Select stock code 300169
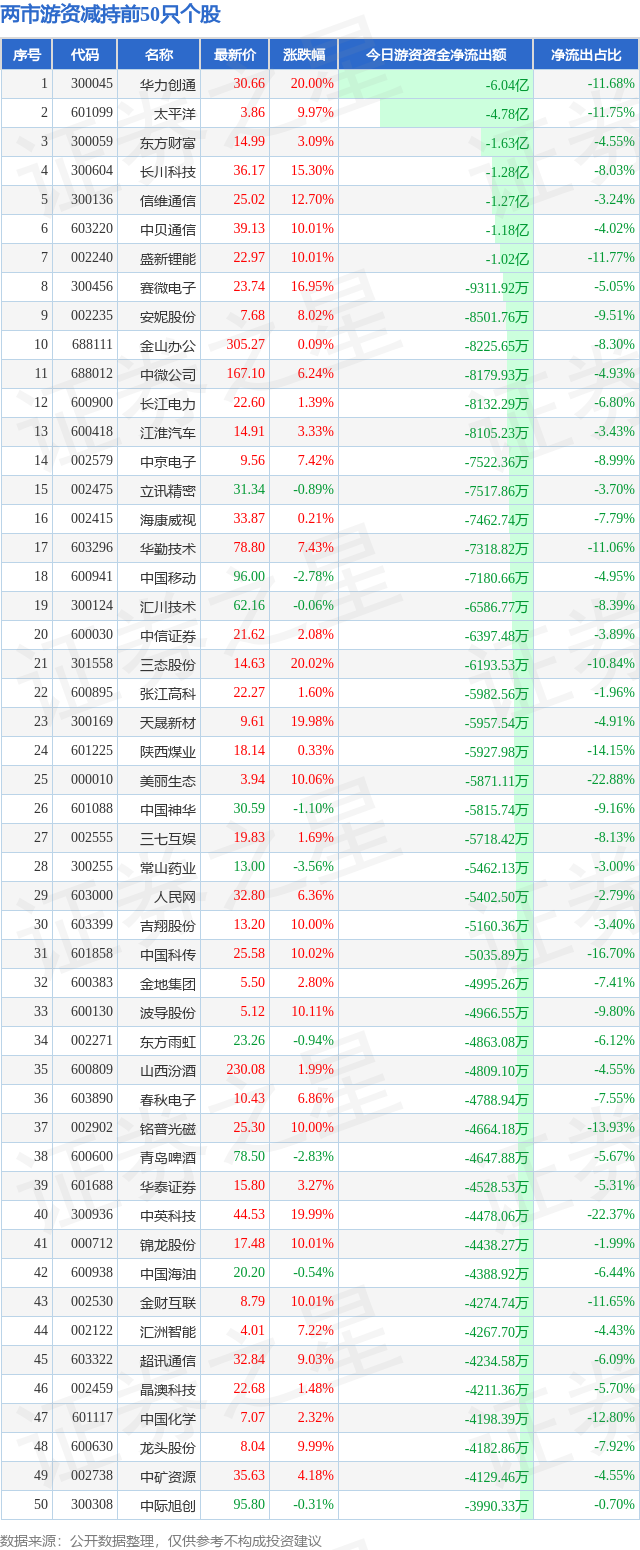This screenshot has height=1550, width=640. click(x=92, y=722)
